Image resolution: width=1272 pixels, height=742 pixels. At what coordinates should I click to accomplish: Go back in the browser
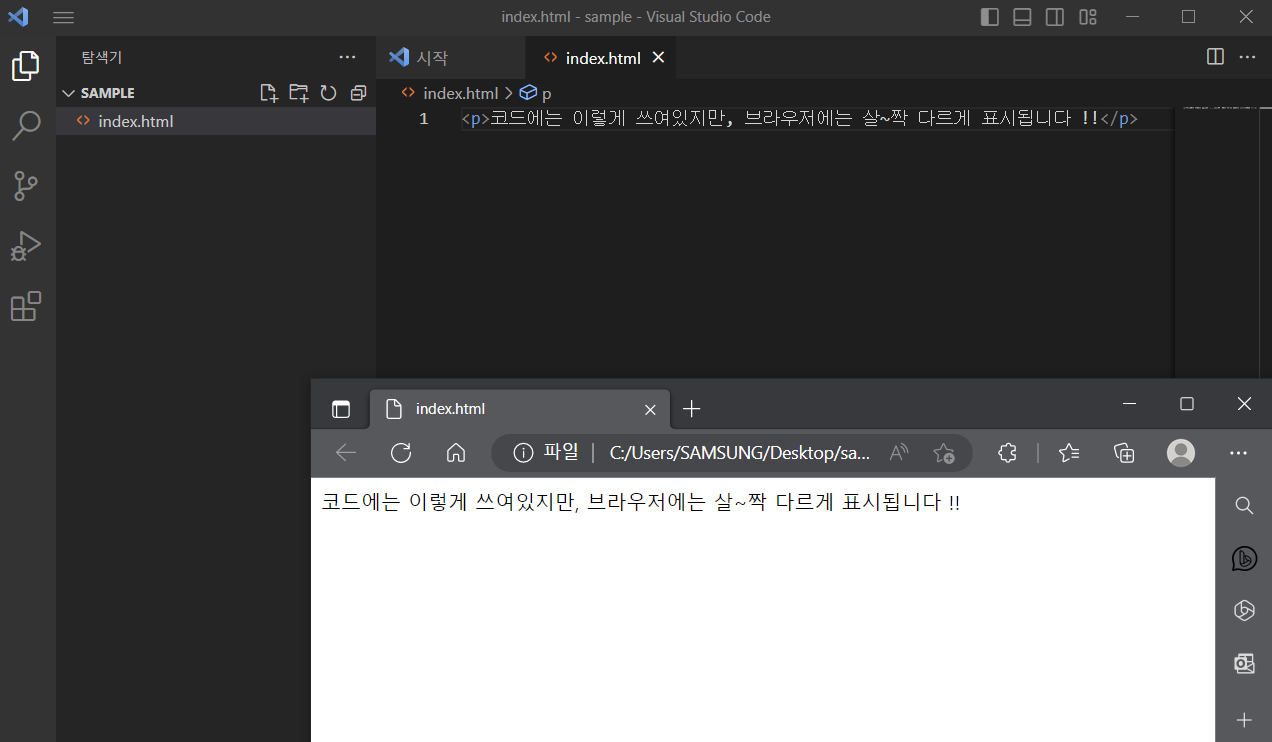[x=346, y=453]
